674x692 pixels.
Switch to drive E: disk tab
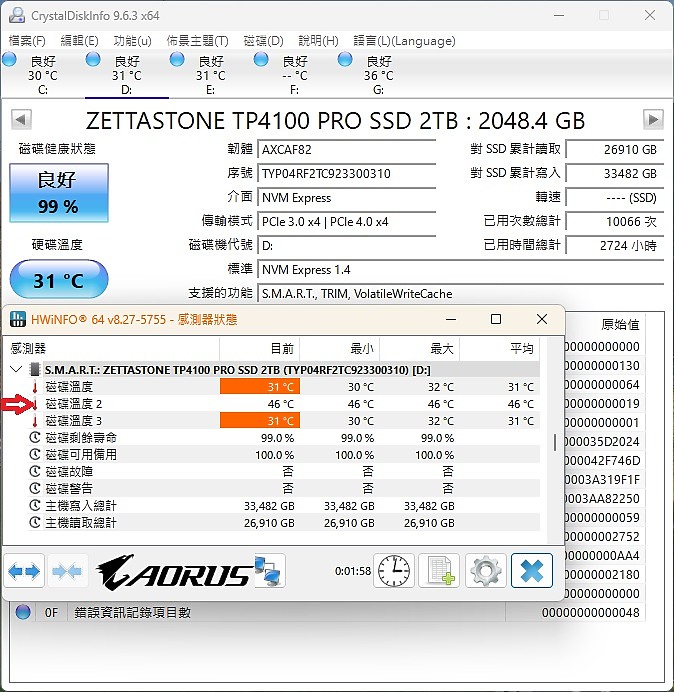211,74
